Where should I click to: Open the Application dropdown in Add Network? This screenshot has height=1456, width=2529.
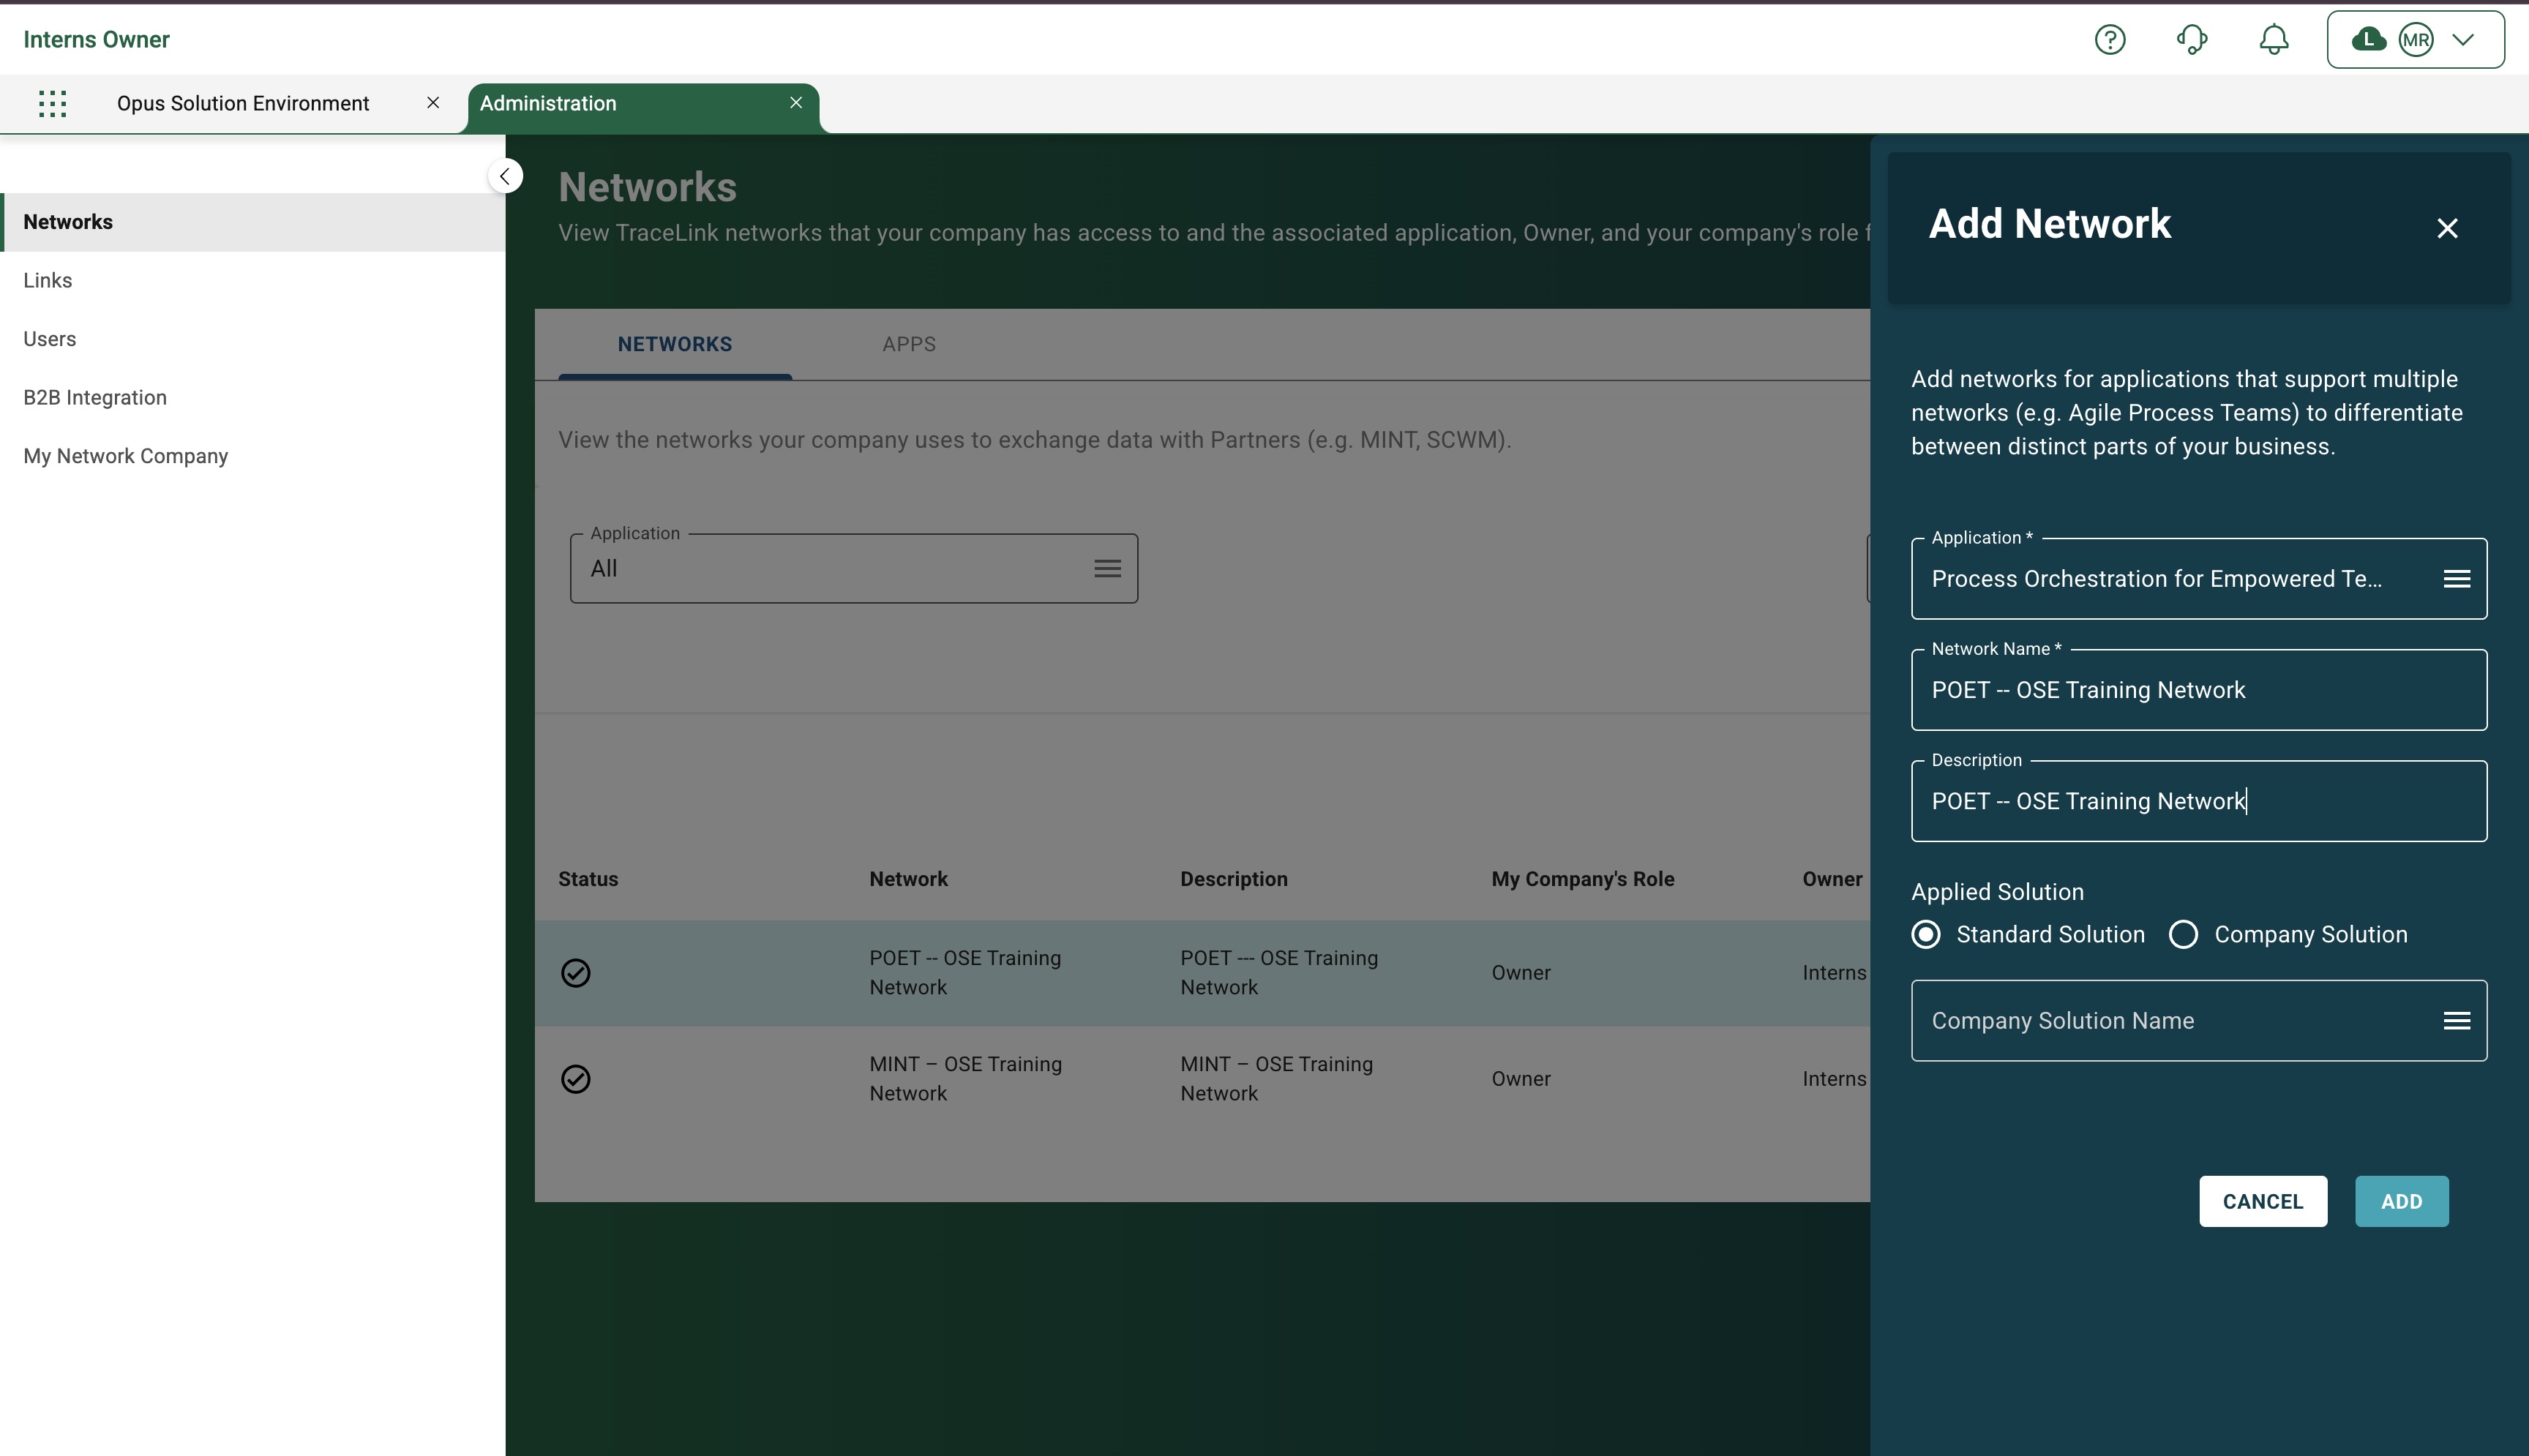coord(2198,579)
